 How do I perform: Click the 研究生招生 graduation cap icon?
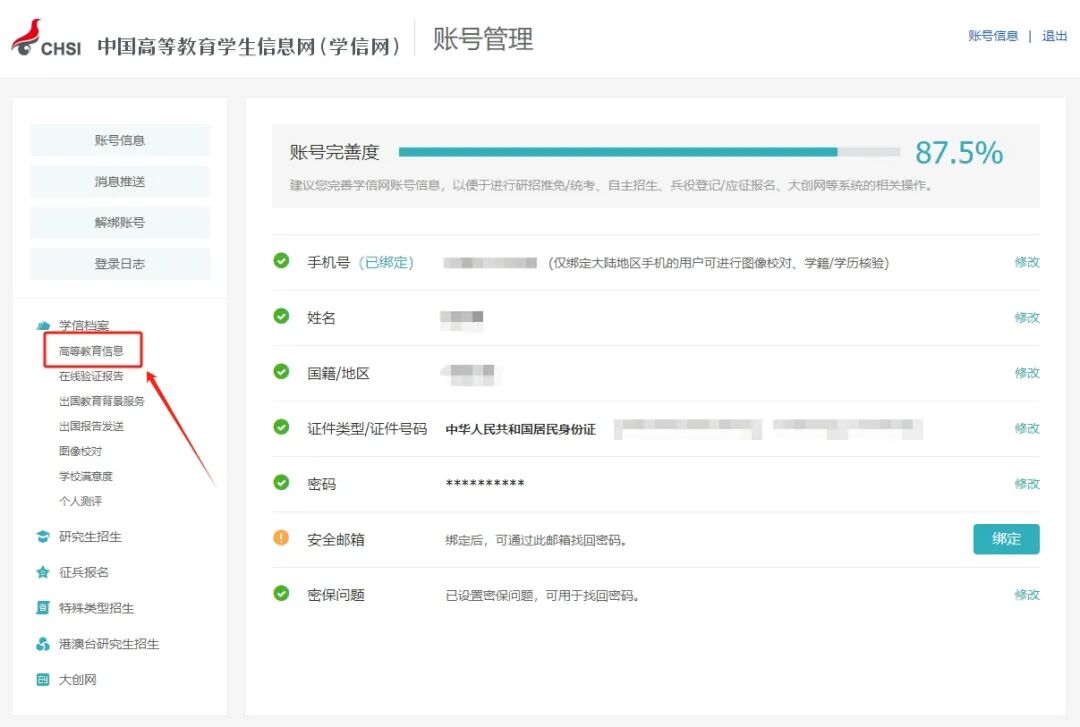coord(43,537)
